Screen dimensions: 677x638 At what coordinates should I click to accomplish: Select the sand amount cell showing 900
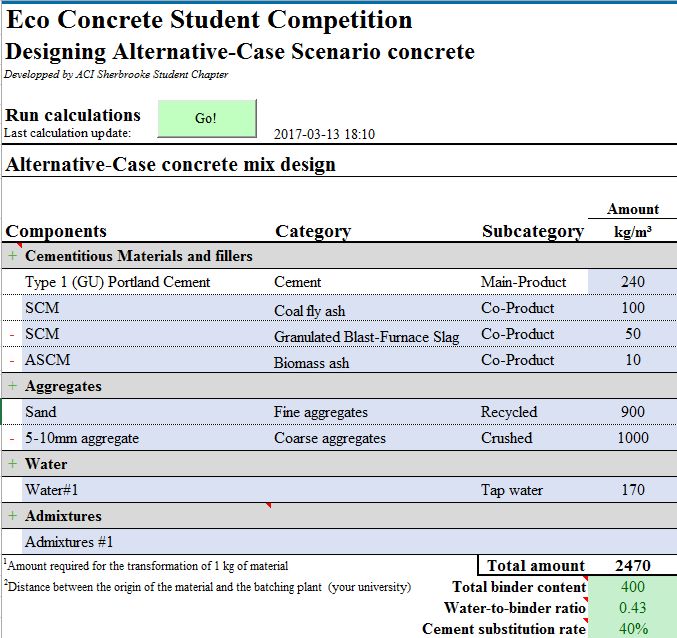coord(632,412)
